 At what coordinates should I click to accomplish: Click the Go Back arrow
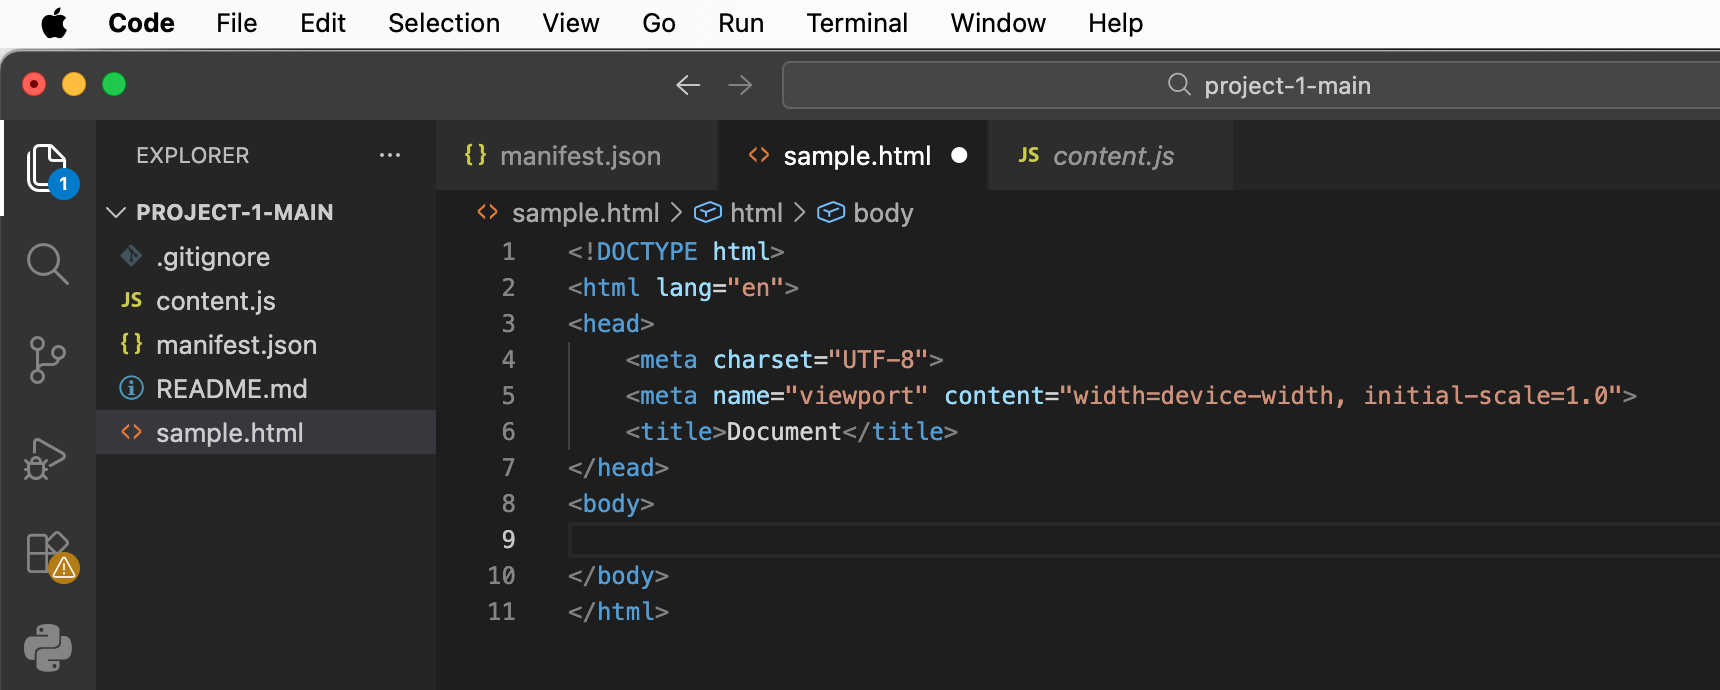688,86
